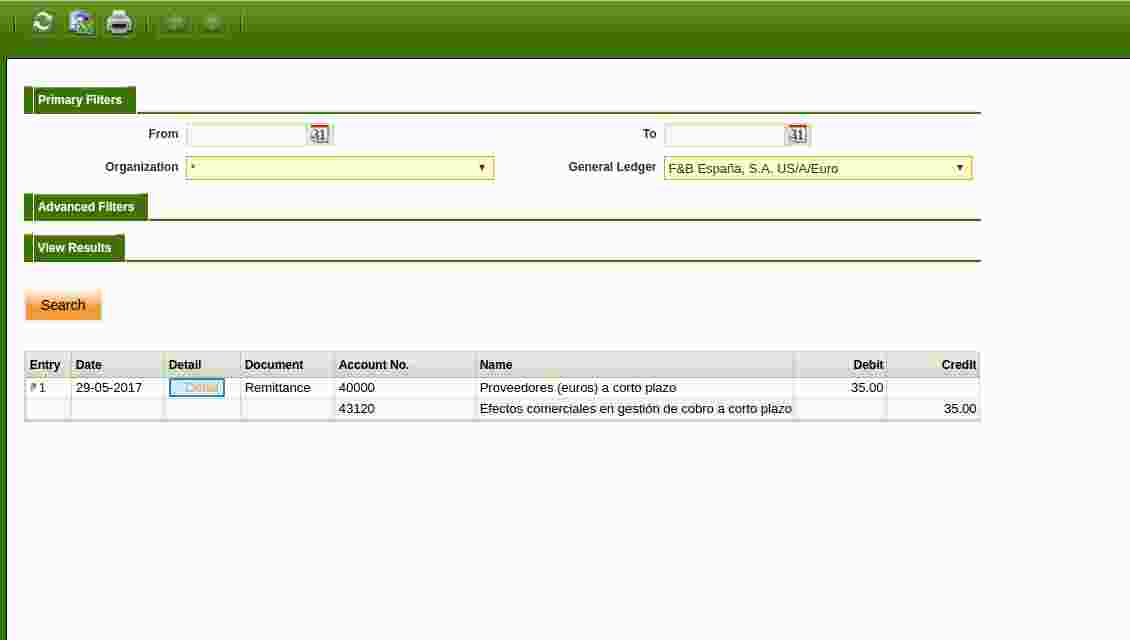Image resolution: width=1130 pixels, height=640 pixels.
Task: Click the Print report icon
Action: (119, 22)
